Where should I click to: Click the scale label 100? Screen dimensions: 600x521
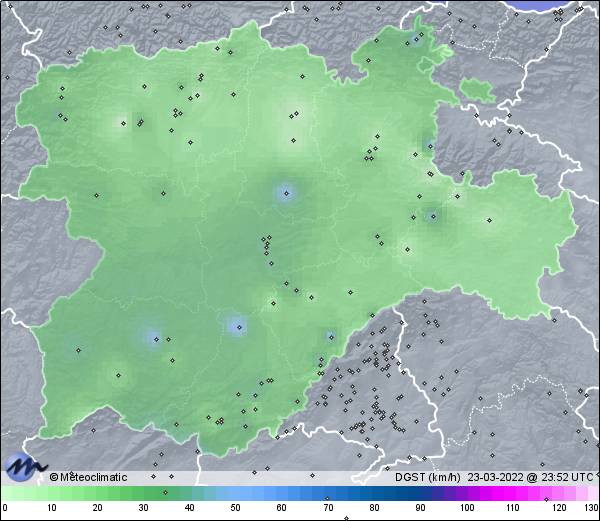click(x=467, y=508)
